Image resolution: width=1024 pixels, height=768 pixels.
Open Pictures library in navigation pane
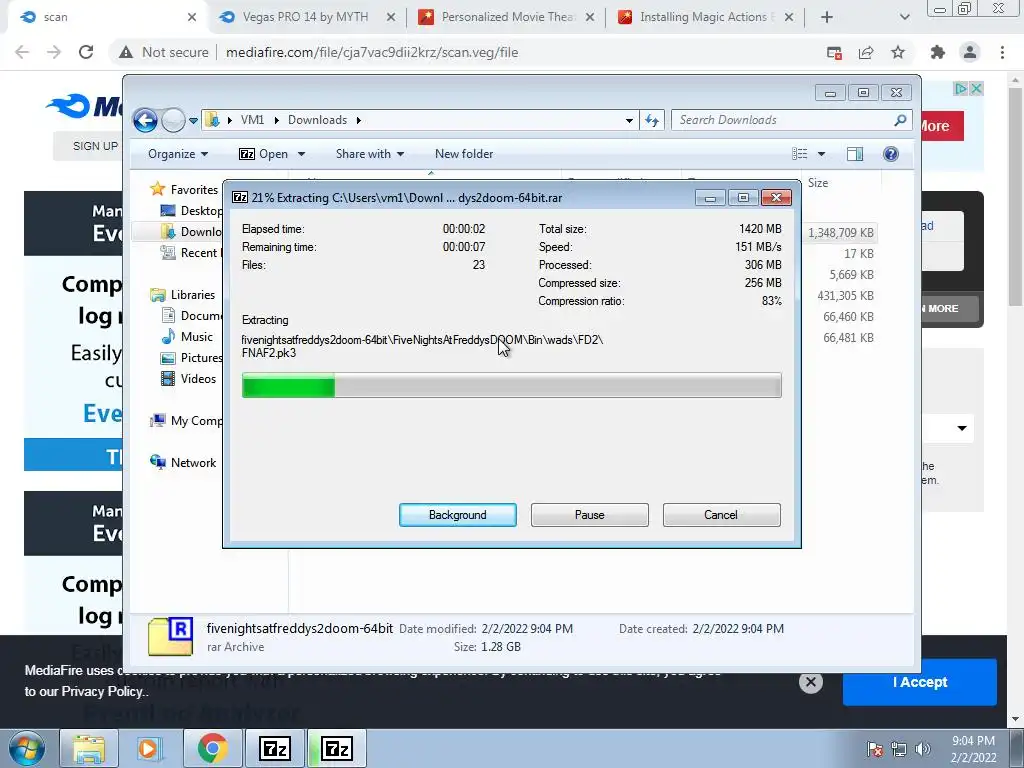pyautogui.click(x=191, y=357)
